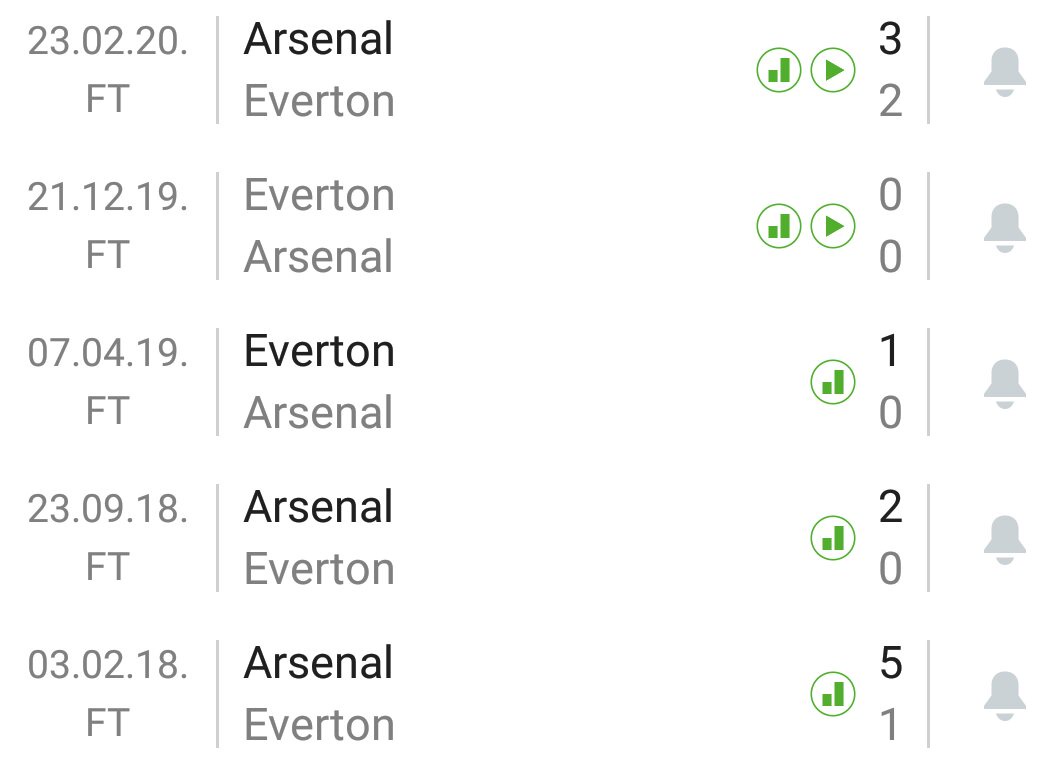Select Arsenal in the 23.09.18 match row

coord(319,508)
